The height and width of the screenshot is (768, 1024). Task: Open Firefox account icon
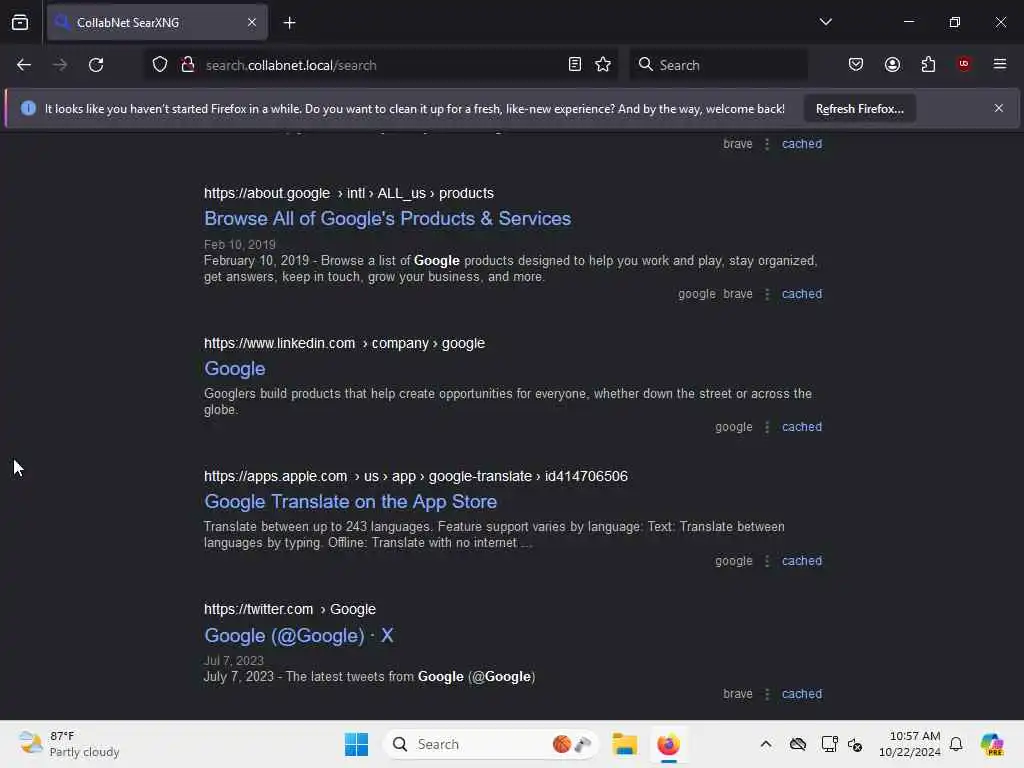click(893, 65)
